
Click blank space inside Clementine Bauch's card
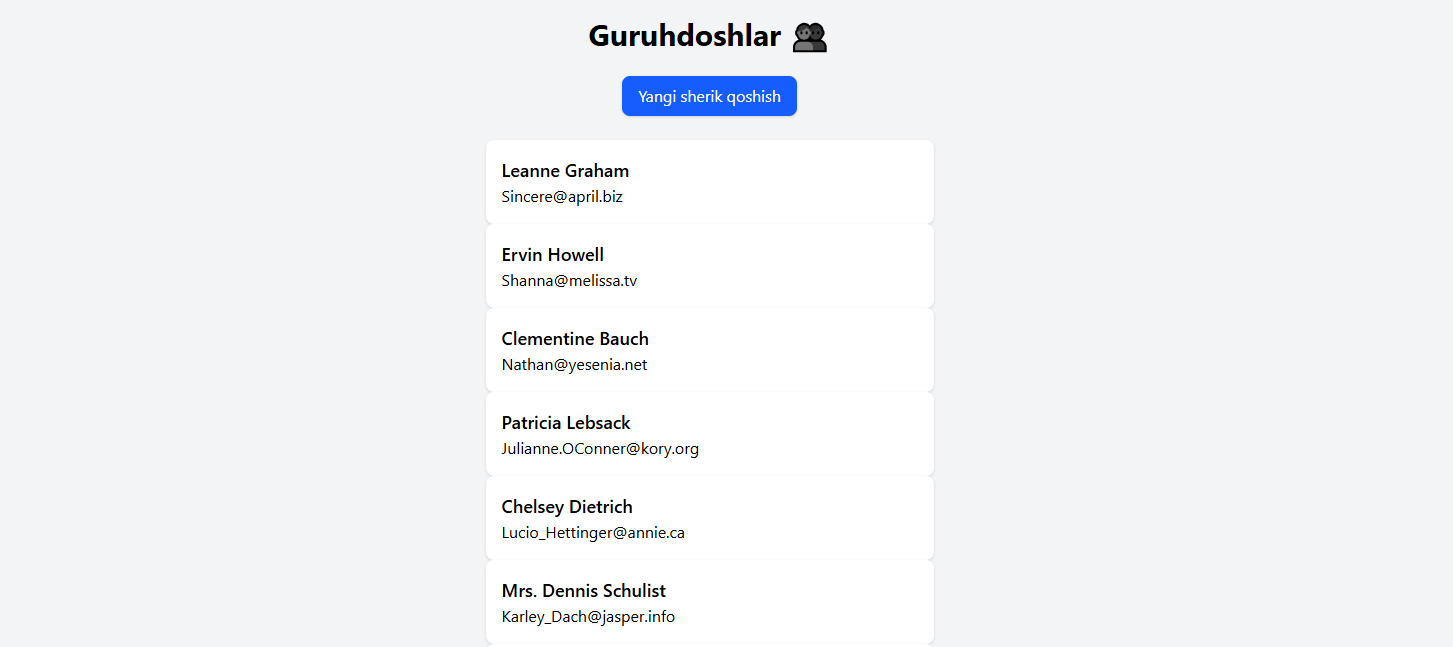(x=800, y=350)
